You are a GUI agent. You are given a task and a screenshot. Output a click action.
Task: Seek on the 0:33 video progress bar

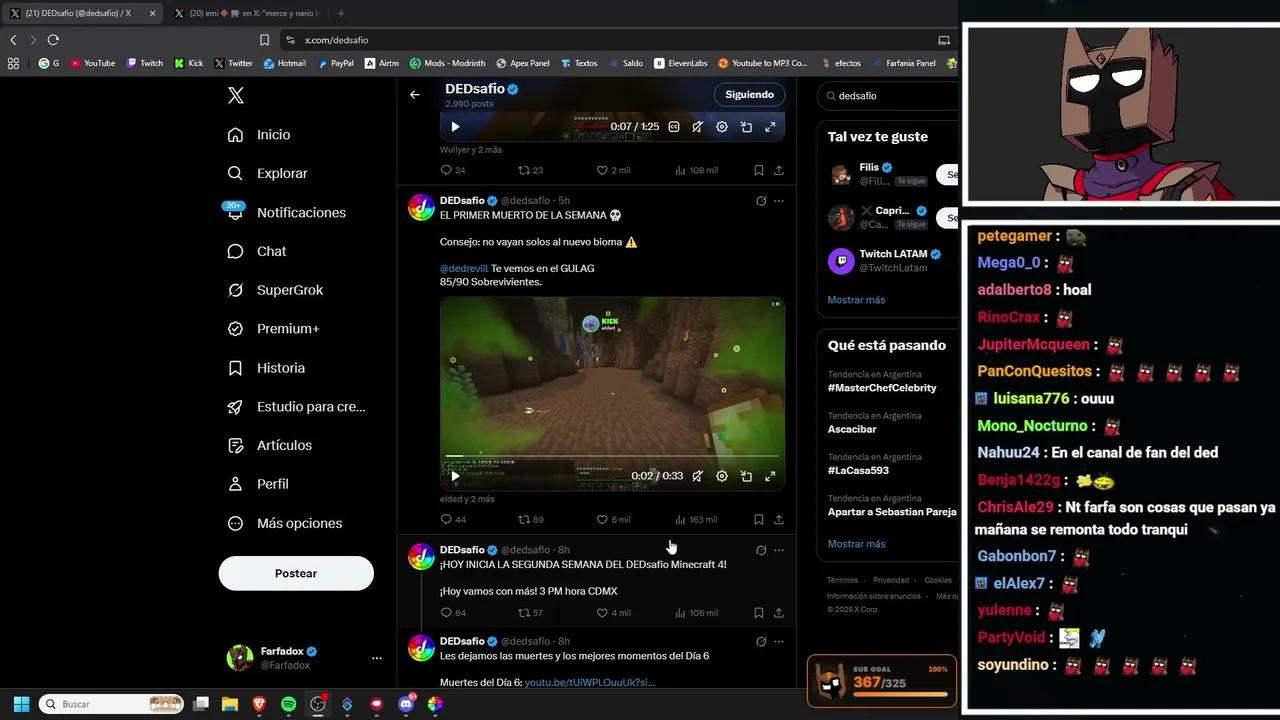point(612,456)
